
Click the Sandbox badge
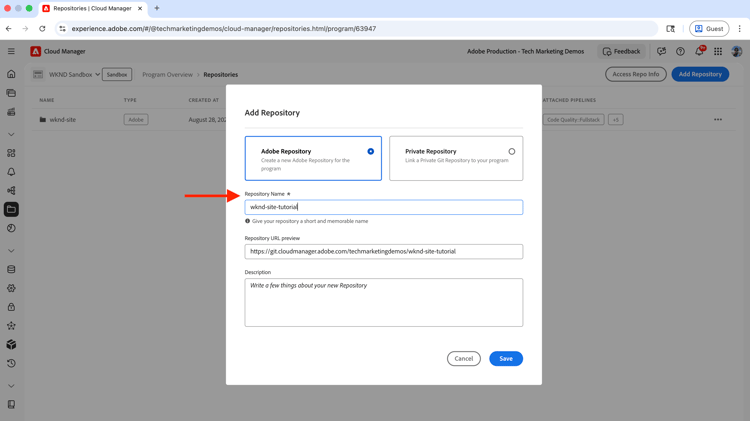coord(117,75)
